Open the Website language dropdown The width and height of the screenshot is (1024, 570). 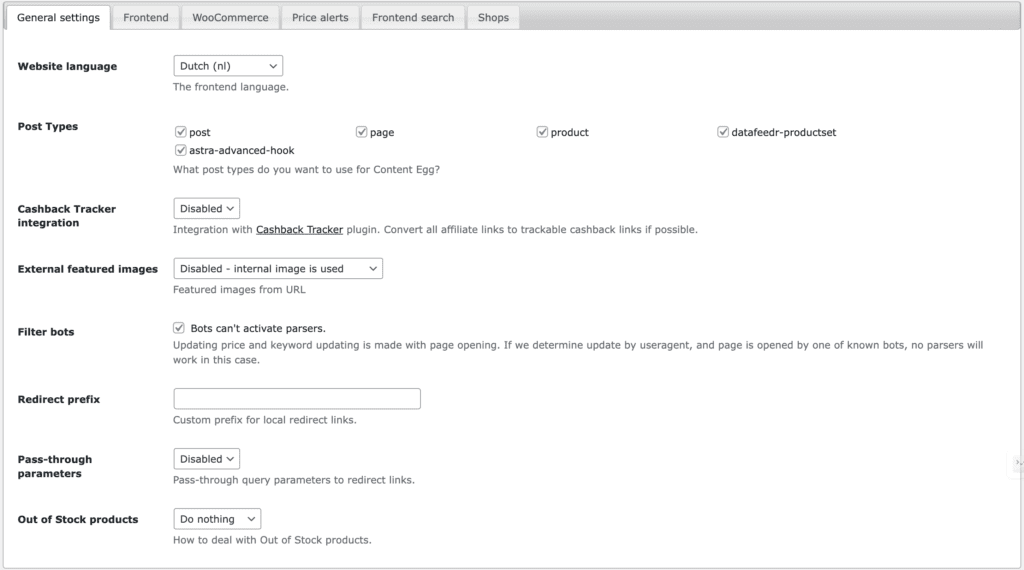pos(228,66)
